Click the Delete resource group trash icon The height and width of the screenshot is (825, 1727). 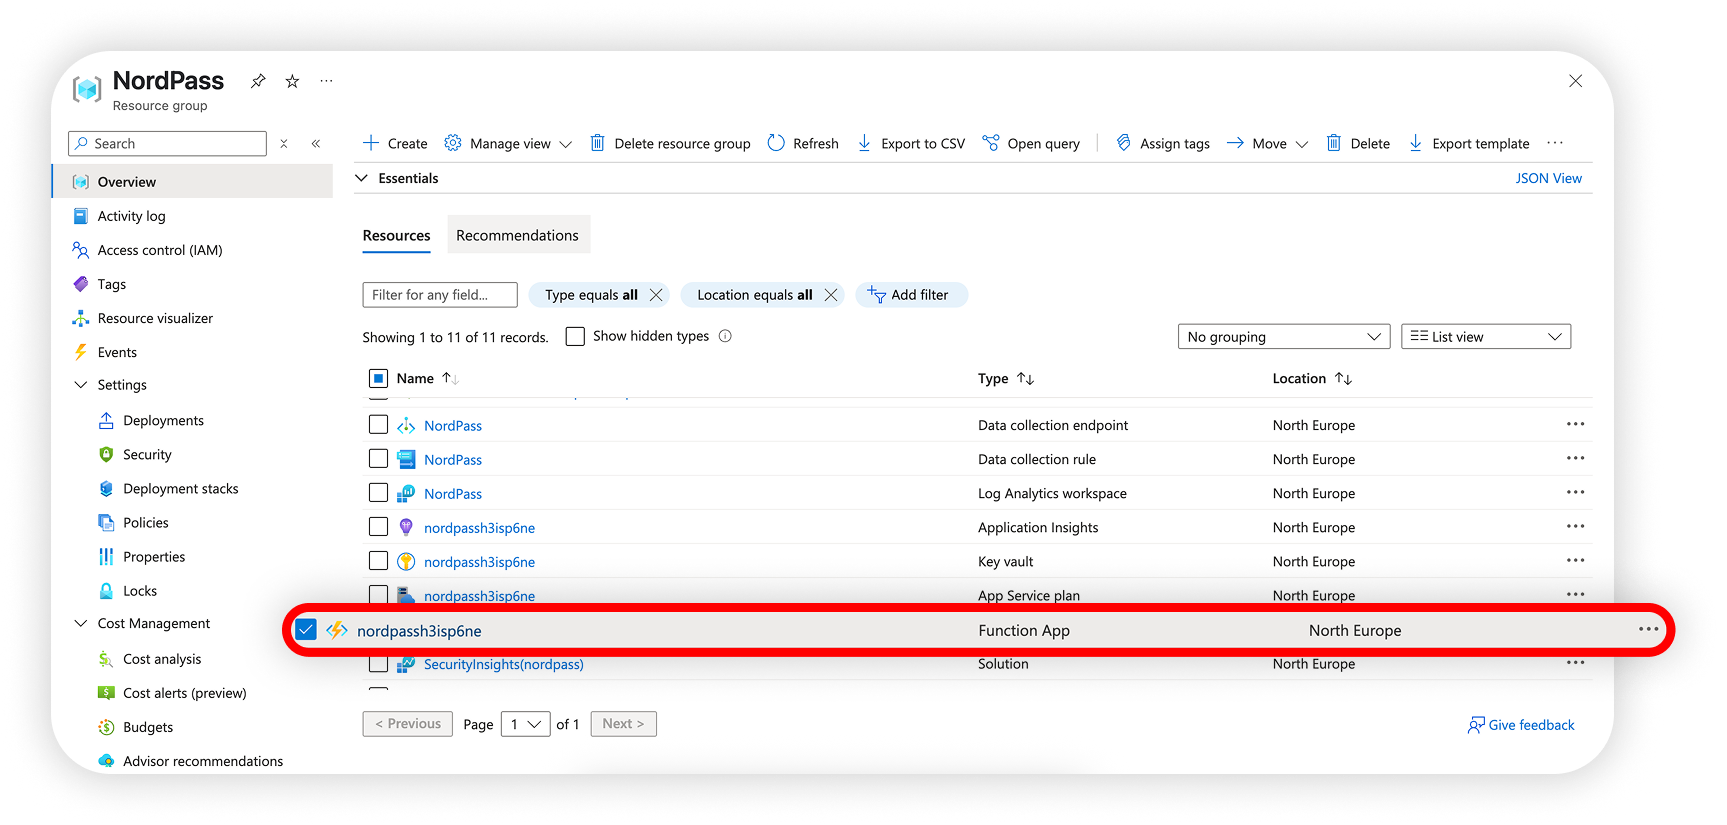tap(597, 143)
